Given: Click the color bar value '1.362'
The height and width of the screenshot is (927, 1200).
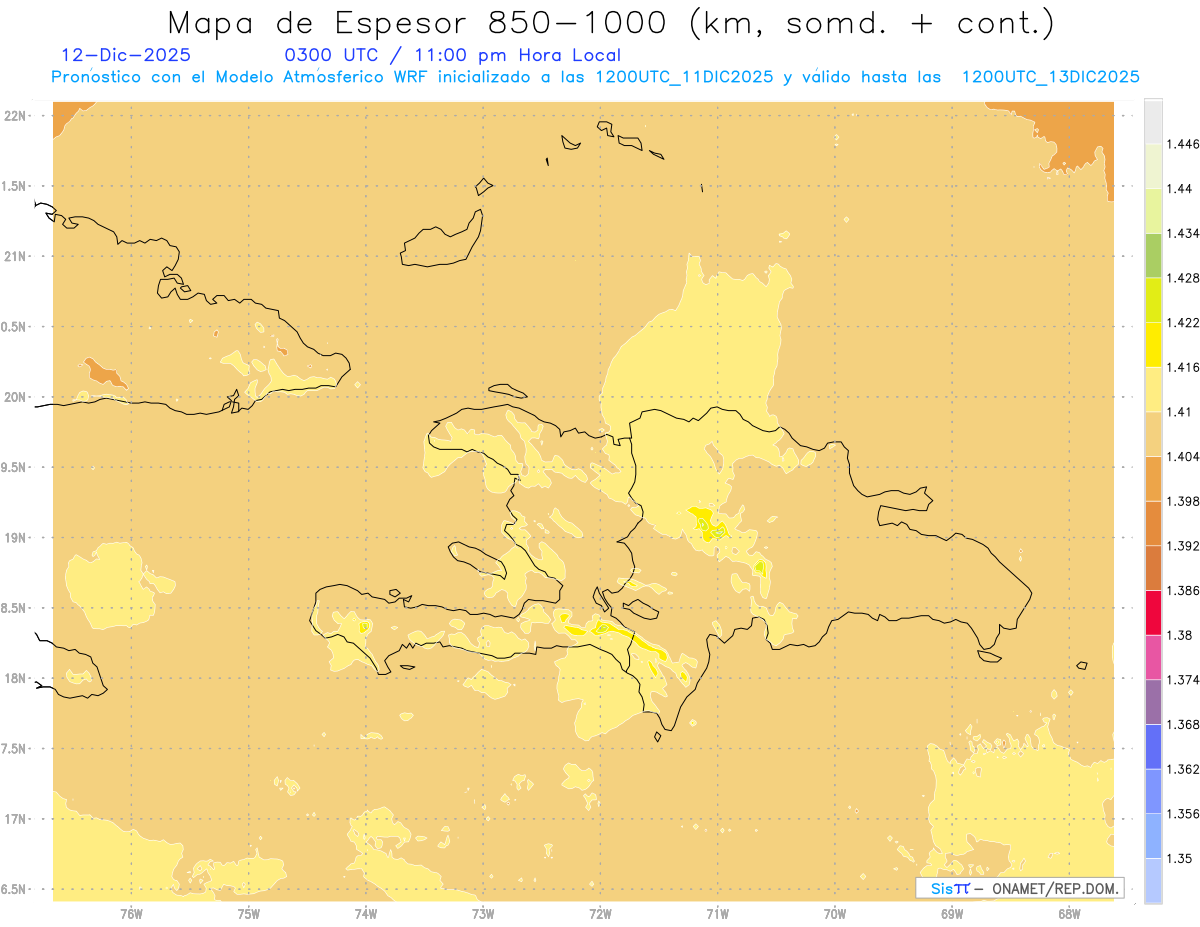Looking at the screenshot, I should tap(1183, 769).
